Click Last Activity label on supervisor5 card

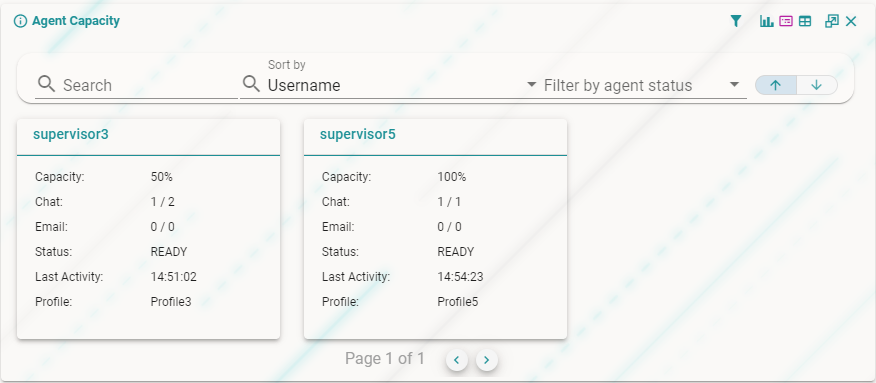point(356,277)
